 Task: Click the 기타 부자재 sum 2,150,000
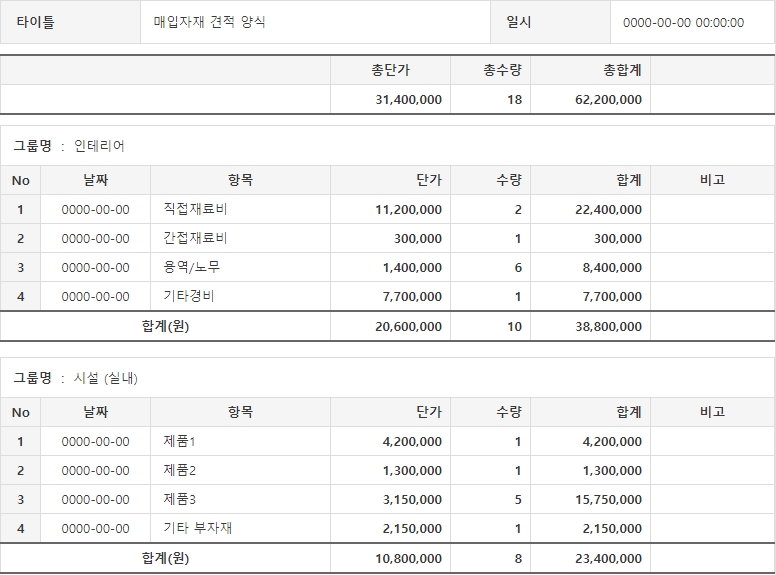point(612,528)
